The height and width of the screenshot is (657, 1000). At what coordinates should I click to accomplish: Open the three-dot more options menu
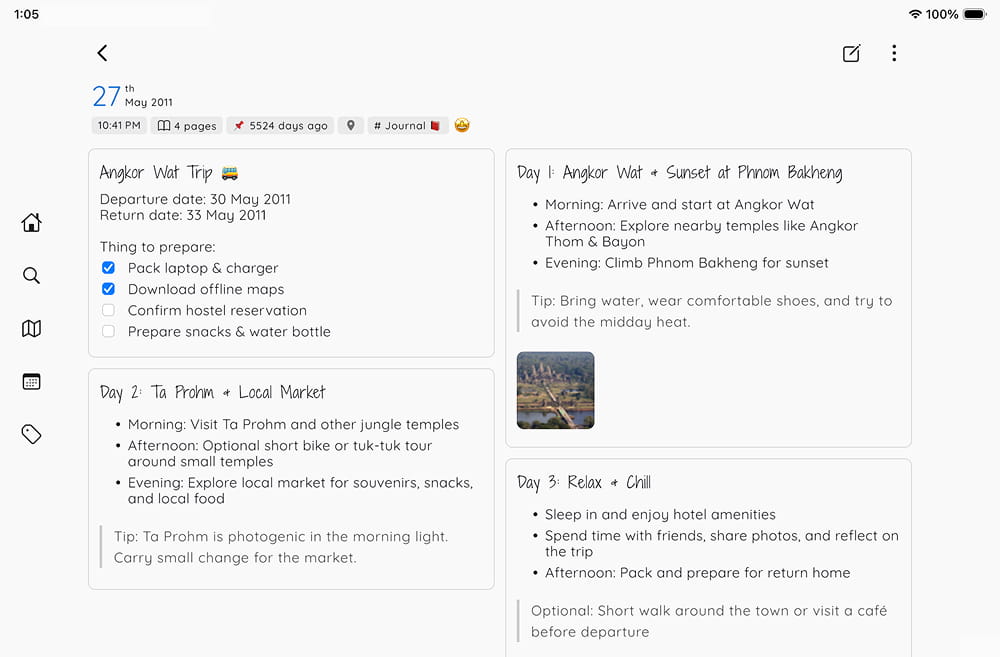pyautogui.click(x=894, y=53)
